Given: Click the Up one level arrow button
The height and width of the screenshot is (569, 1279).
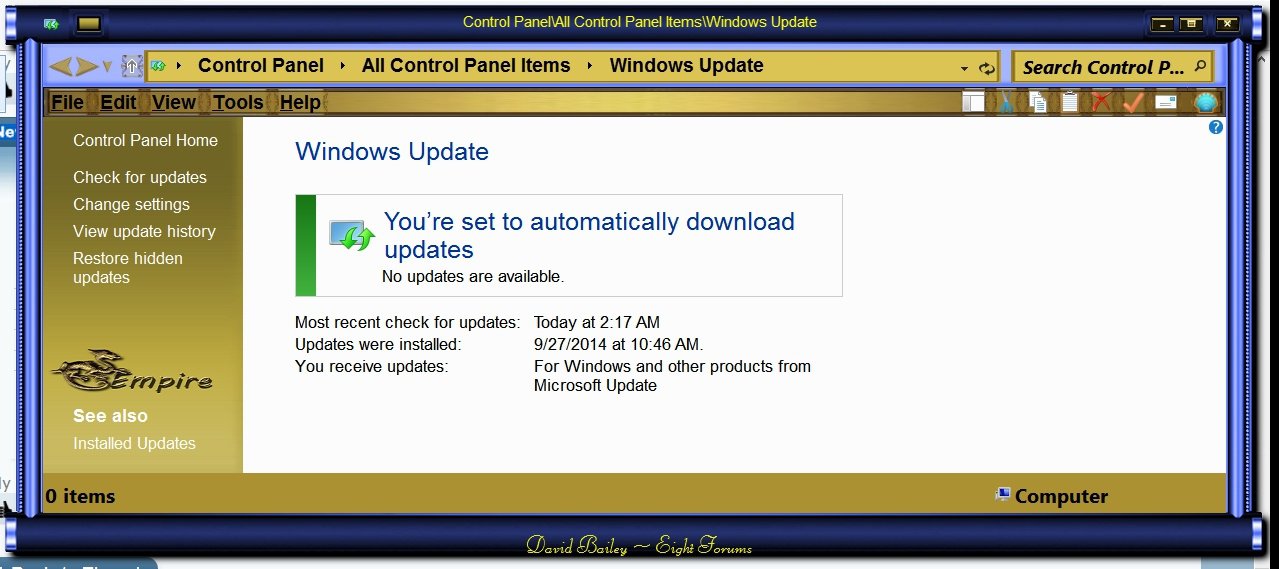Looking at the screenshot, I should tap(132, 66).
